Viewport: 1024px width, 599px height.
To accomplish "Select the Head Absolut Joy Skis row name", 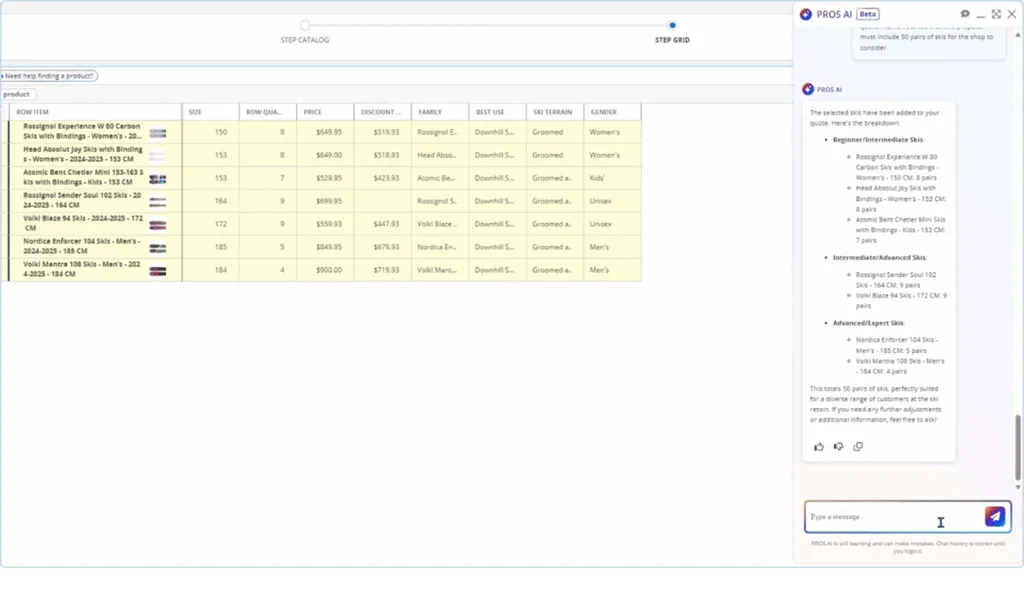I will pos(83,154).
